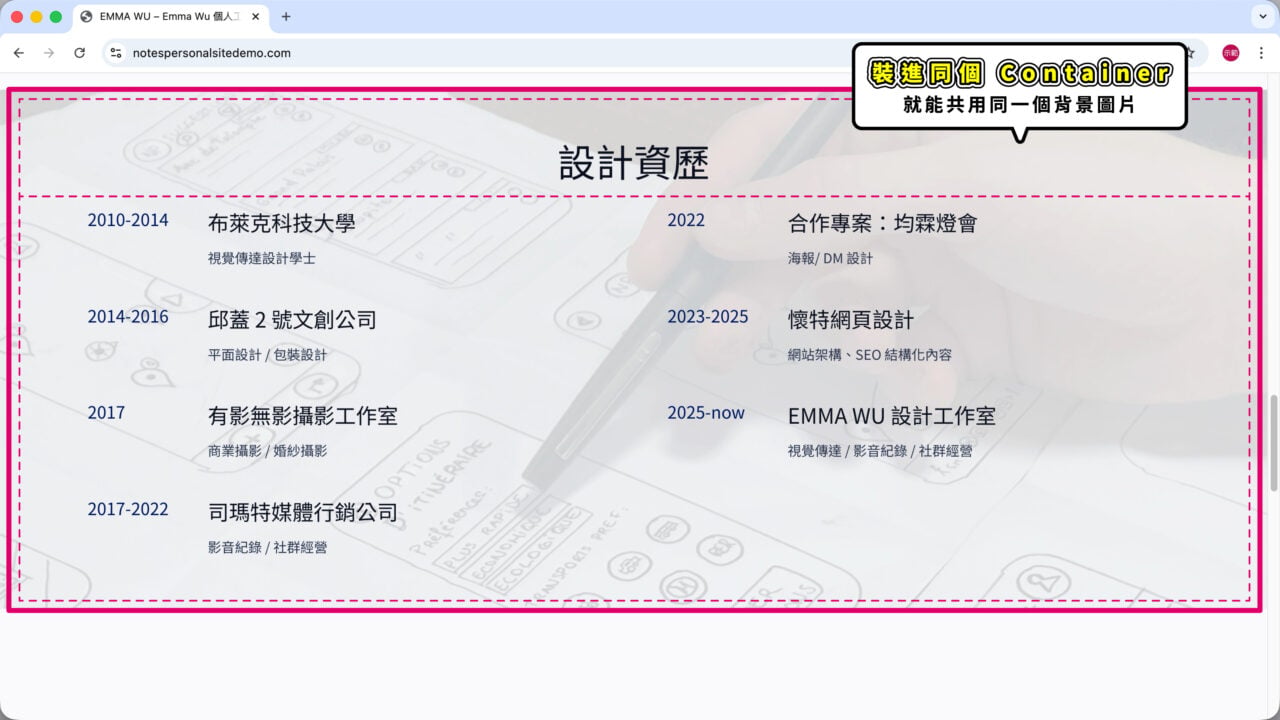Open site information icon in address bar
The height and width of the screenshot is (720, 1280).
[x=116, y=53]
